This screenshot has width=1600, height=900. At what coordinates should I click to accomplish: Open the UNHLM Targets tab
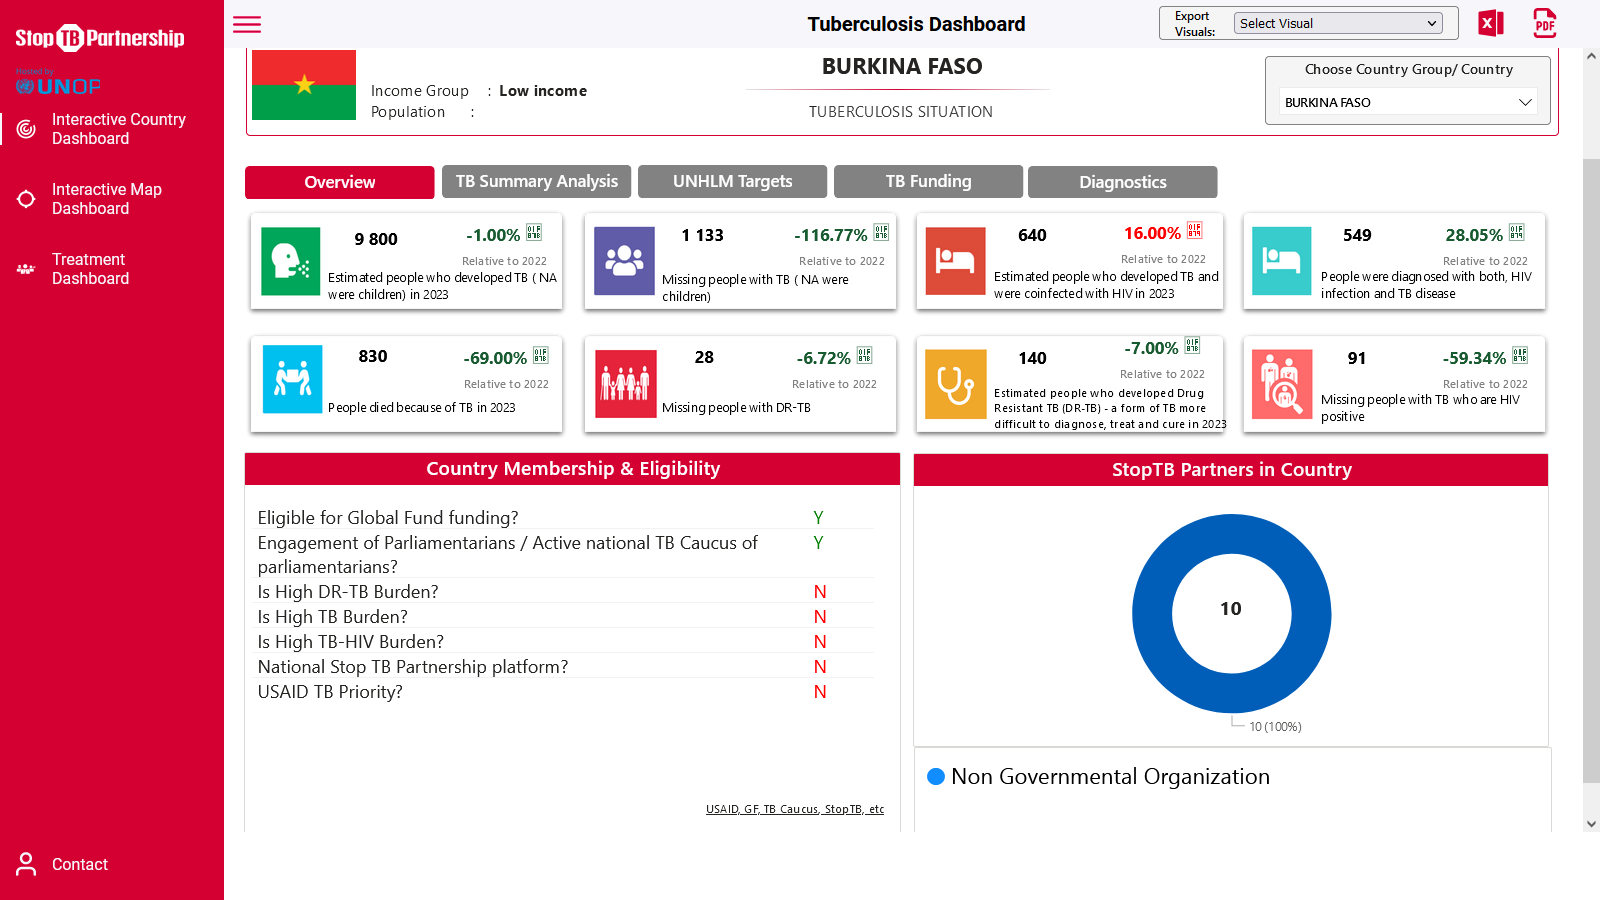click(x=732, y=182)
